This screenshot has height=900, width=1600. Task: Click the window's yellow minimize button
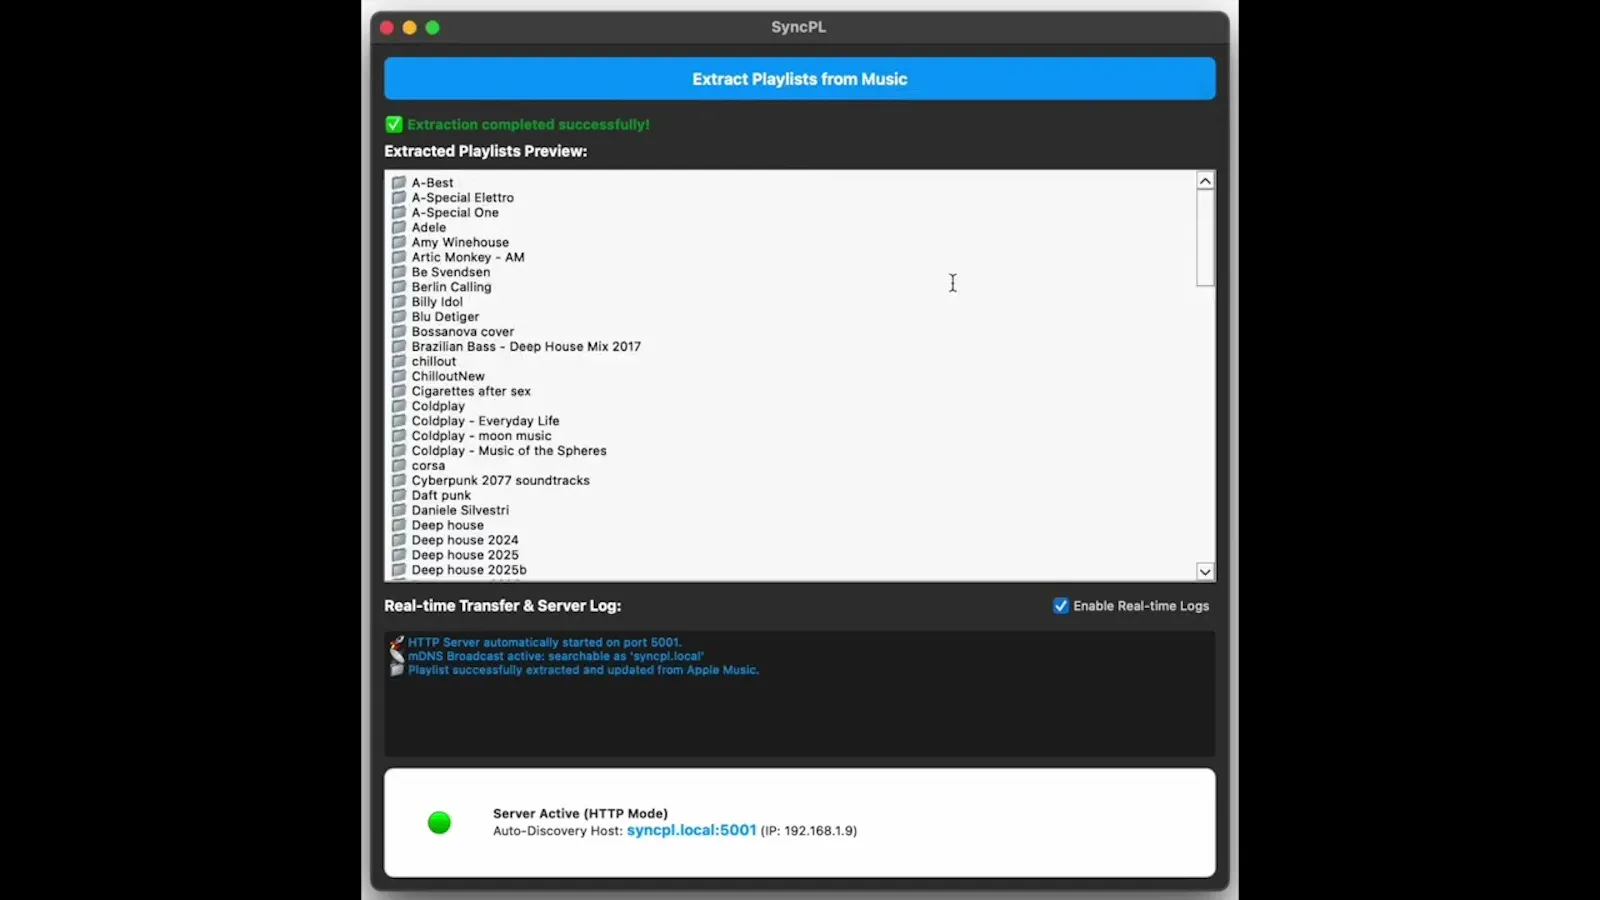410,27
